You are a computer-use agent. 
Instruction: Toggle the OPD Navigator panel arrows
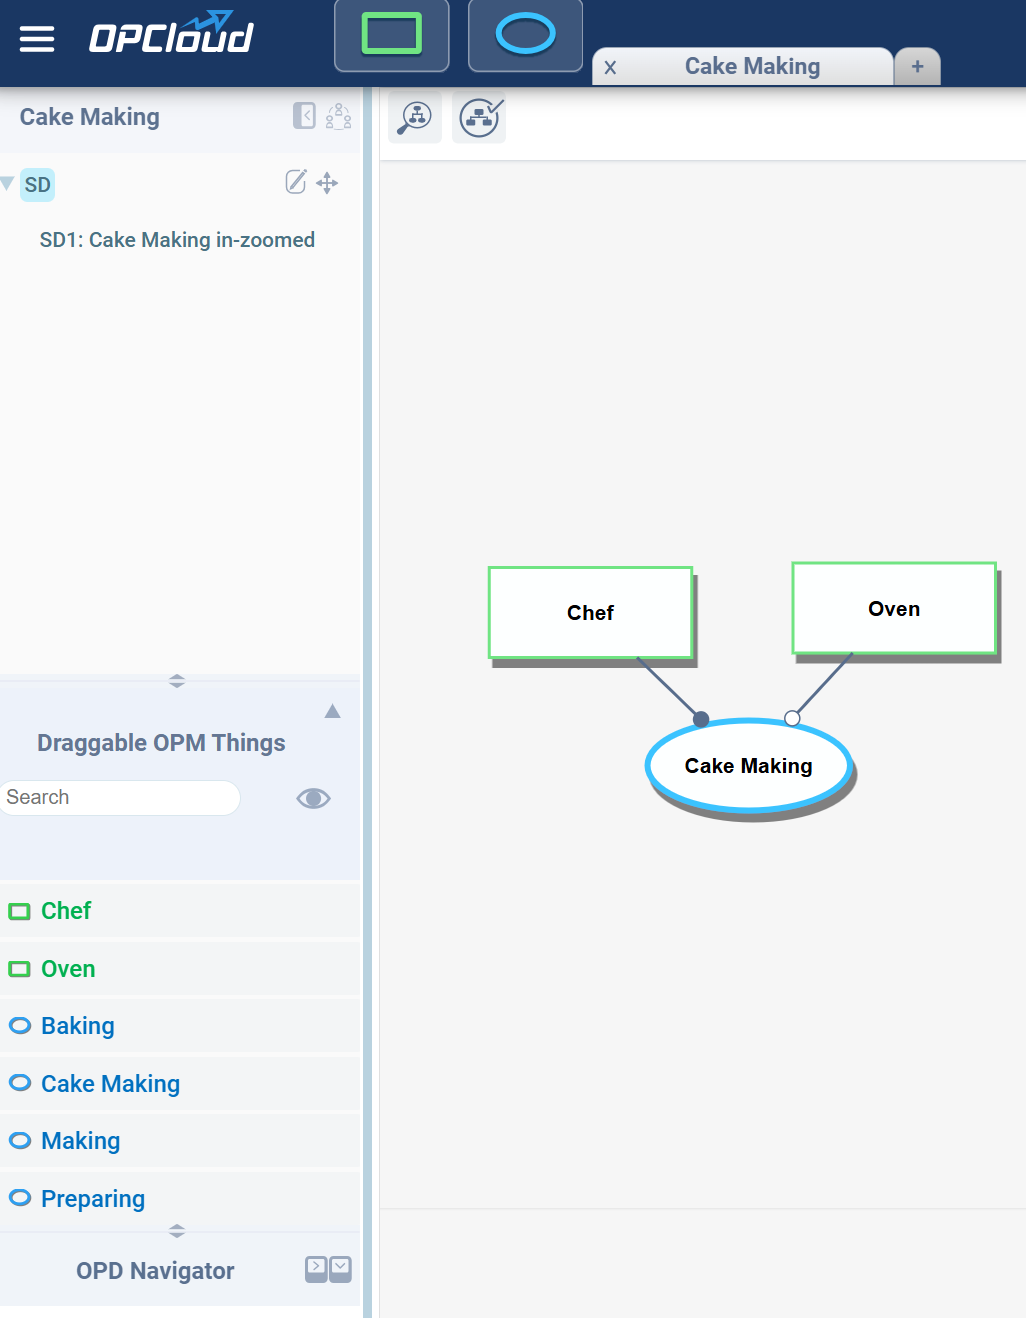[328, 1269]
